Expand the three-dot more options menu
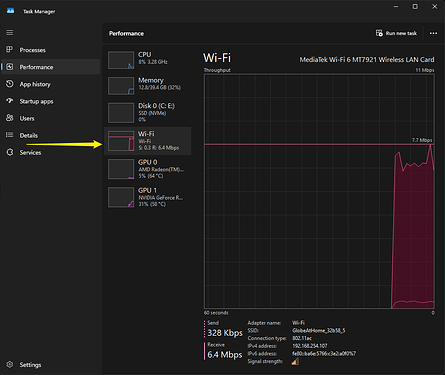 click(433, 33)
